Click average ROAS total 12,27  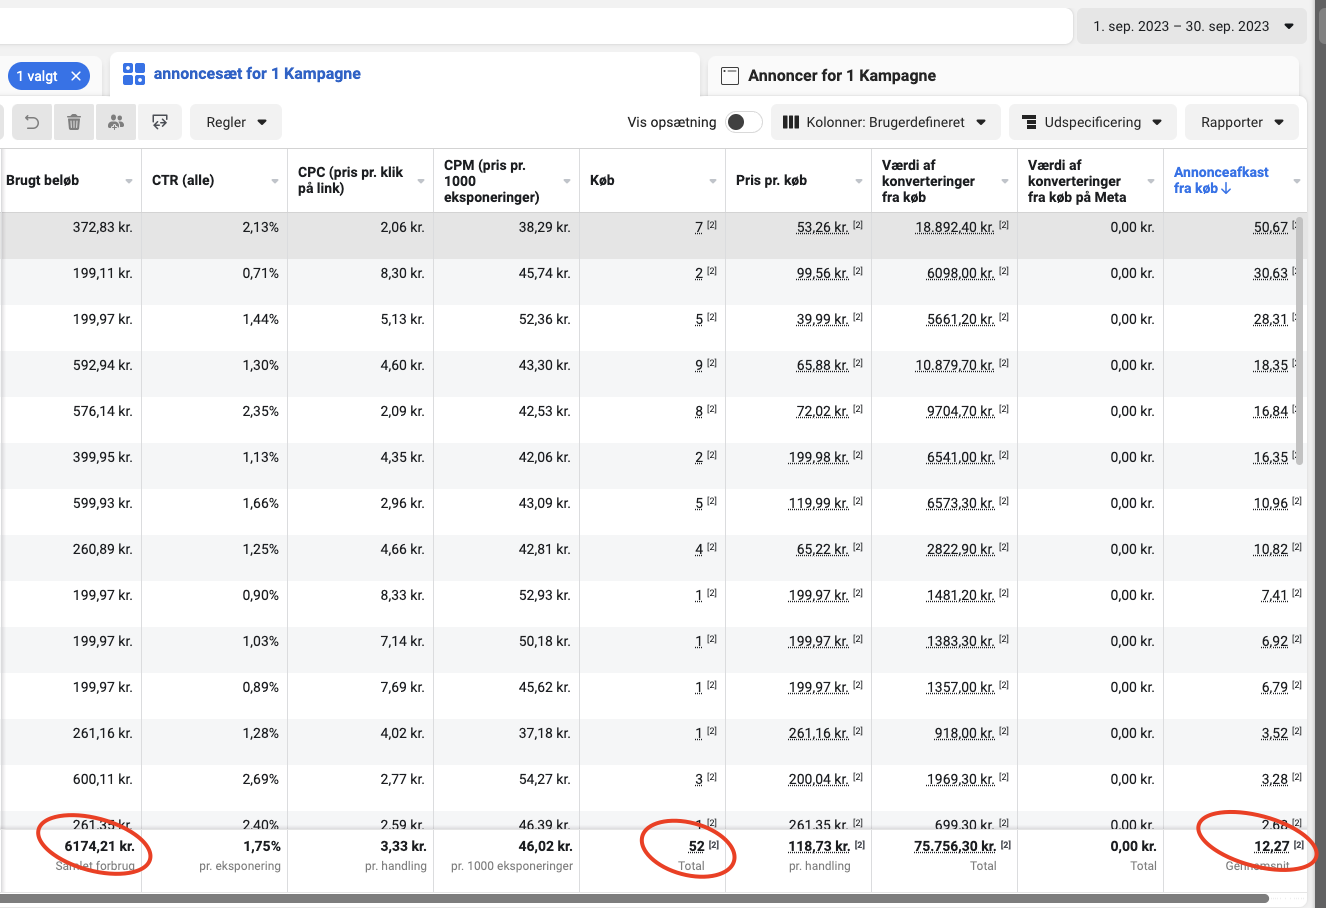[1271, 846]
